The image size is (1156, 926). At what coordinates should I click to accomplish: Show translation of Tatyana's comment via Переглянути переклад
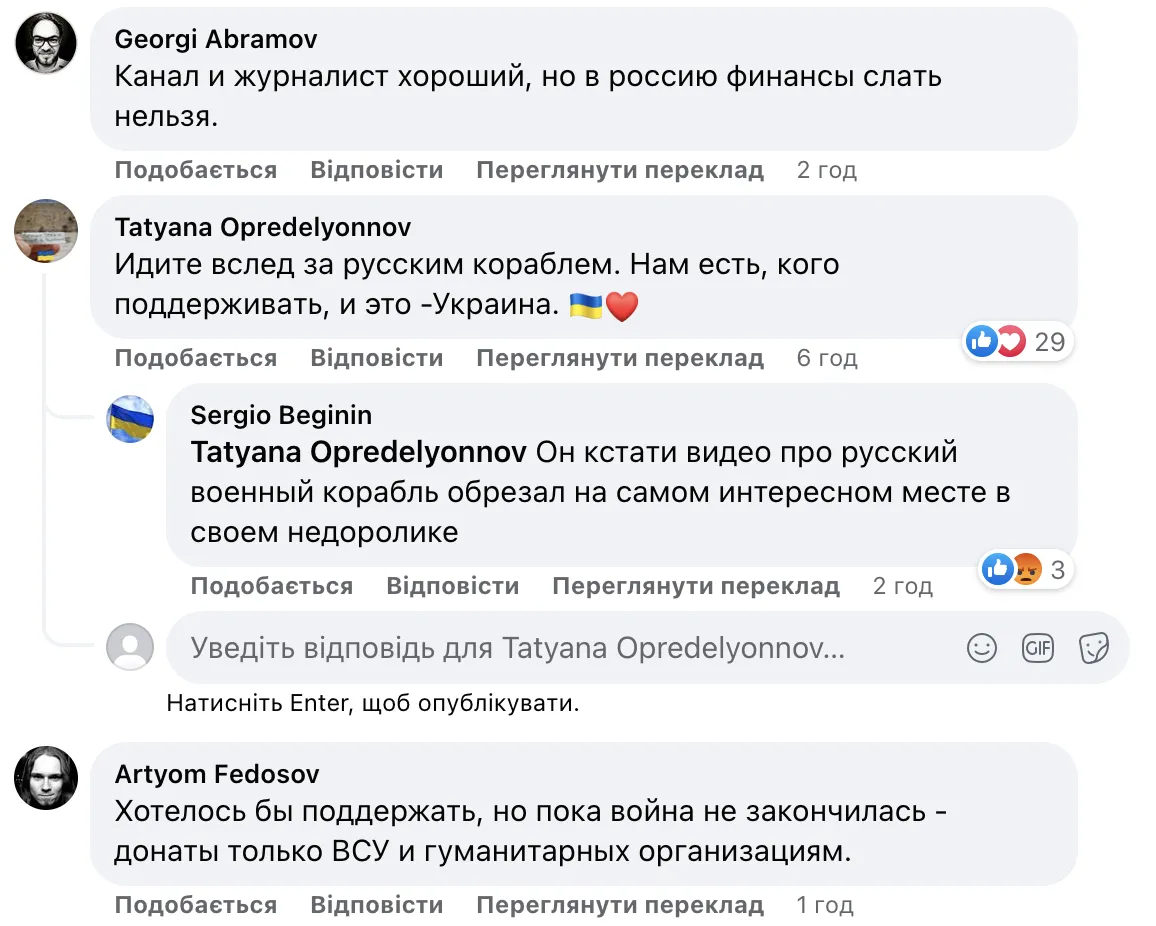(x=621, y=357)
